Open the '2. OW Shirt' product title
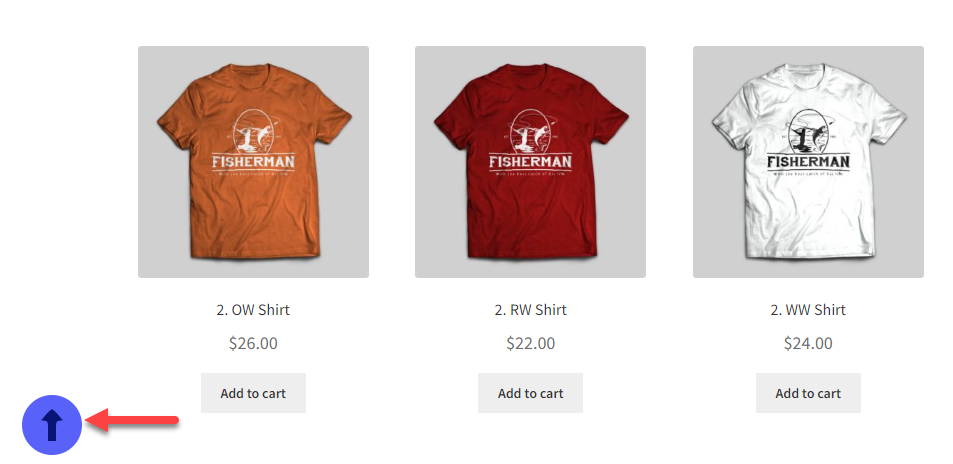953x464 pixels. coord(253,310)
